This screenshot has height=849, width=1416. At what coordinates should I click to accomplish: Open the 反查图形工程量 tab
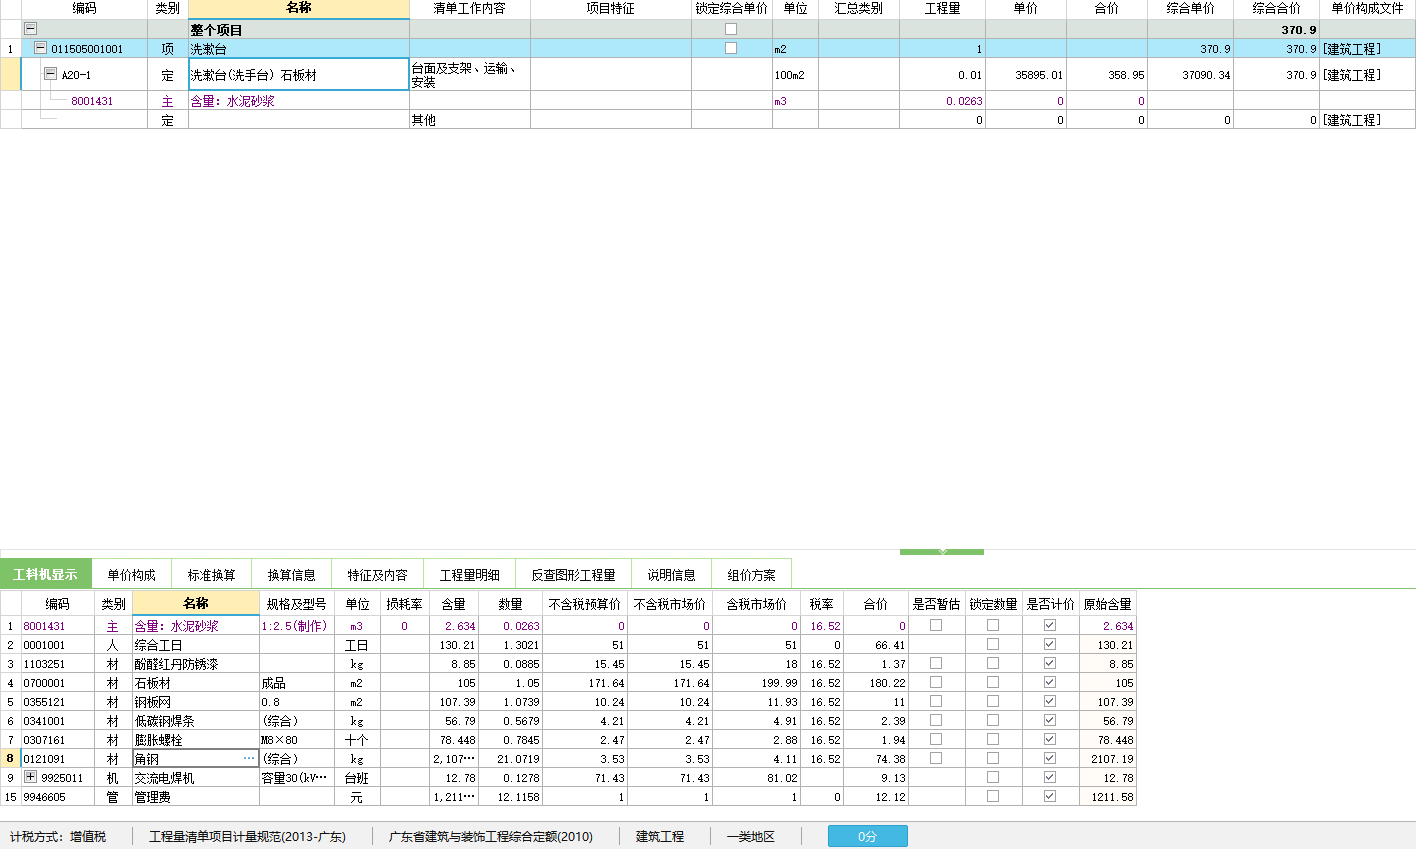[574, 575]
